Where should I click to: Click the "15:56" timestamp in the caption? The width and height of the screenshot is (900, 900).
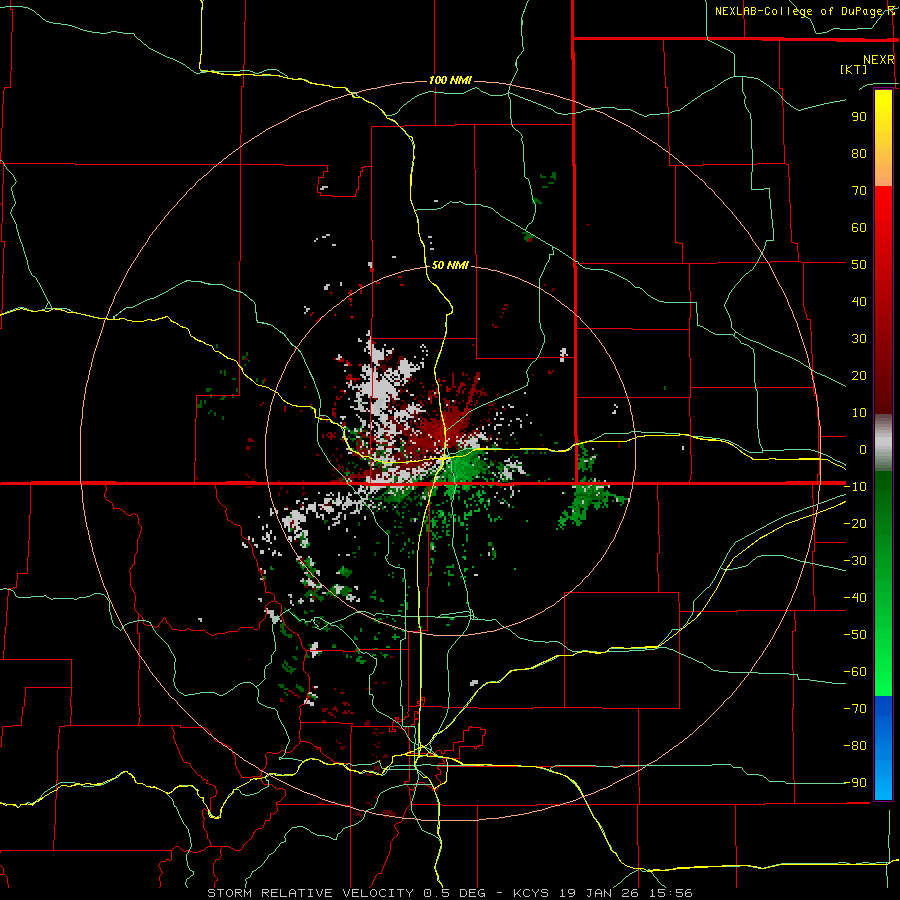pyautogui.click(x=671, y=893)
